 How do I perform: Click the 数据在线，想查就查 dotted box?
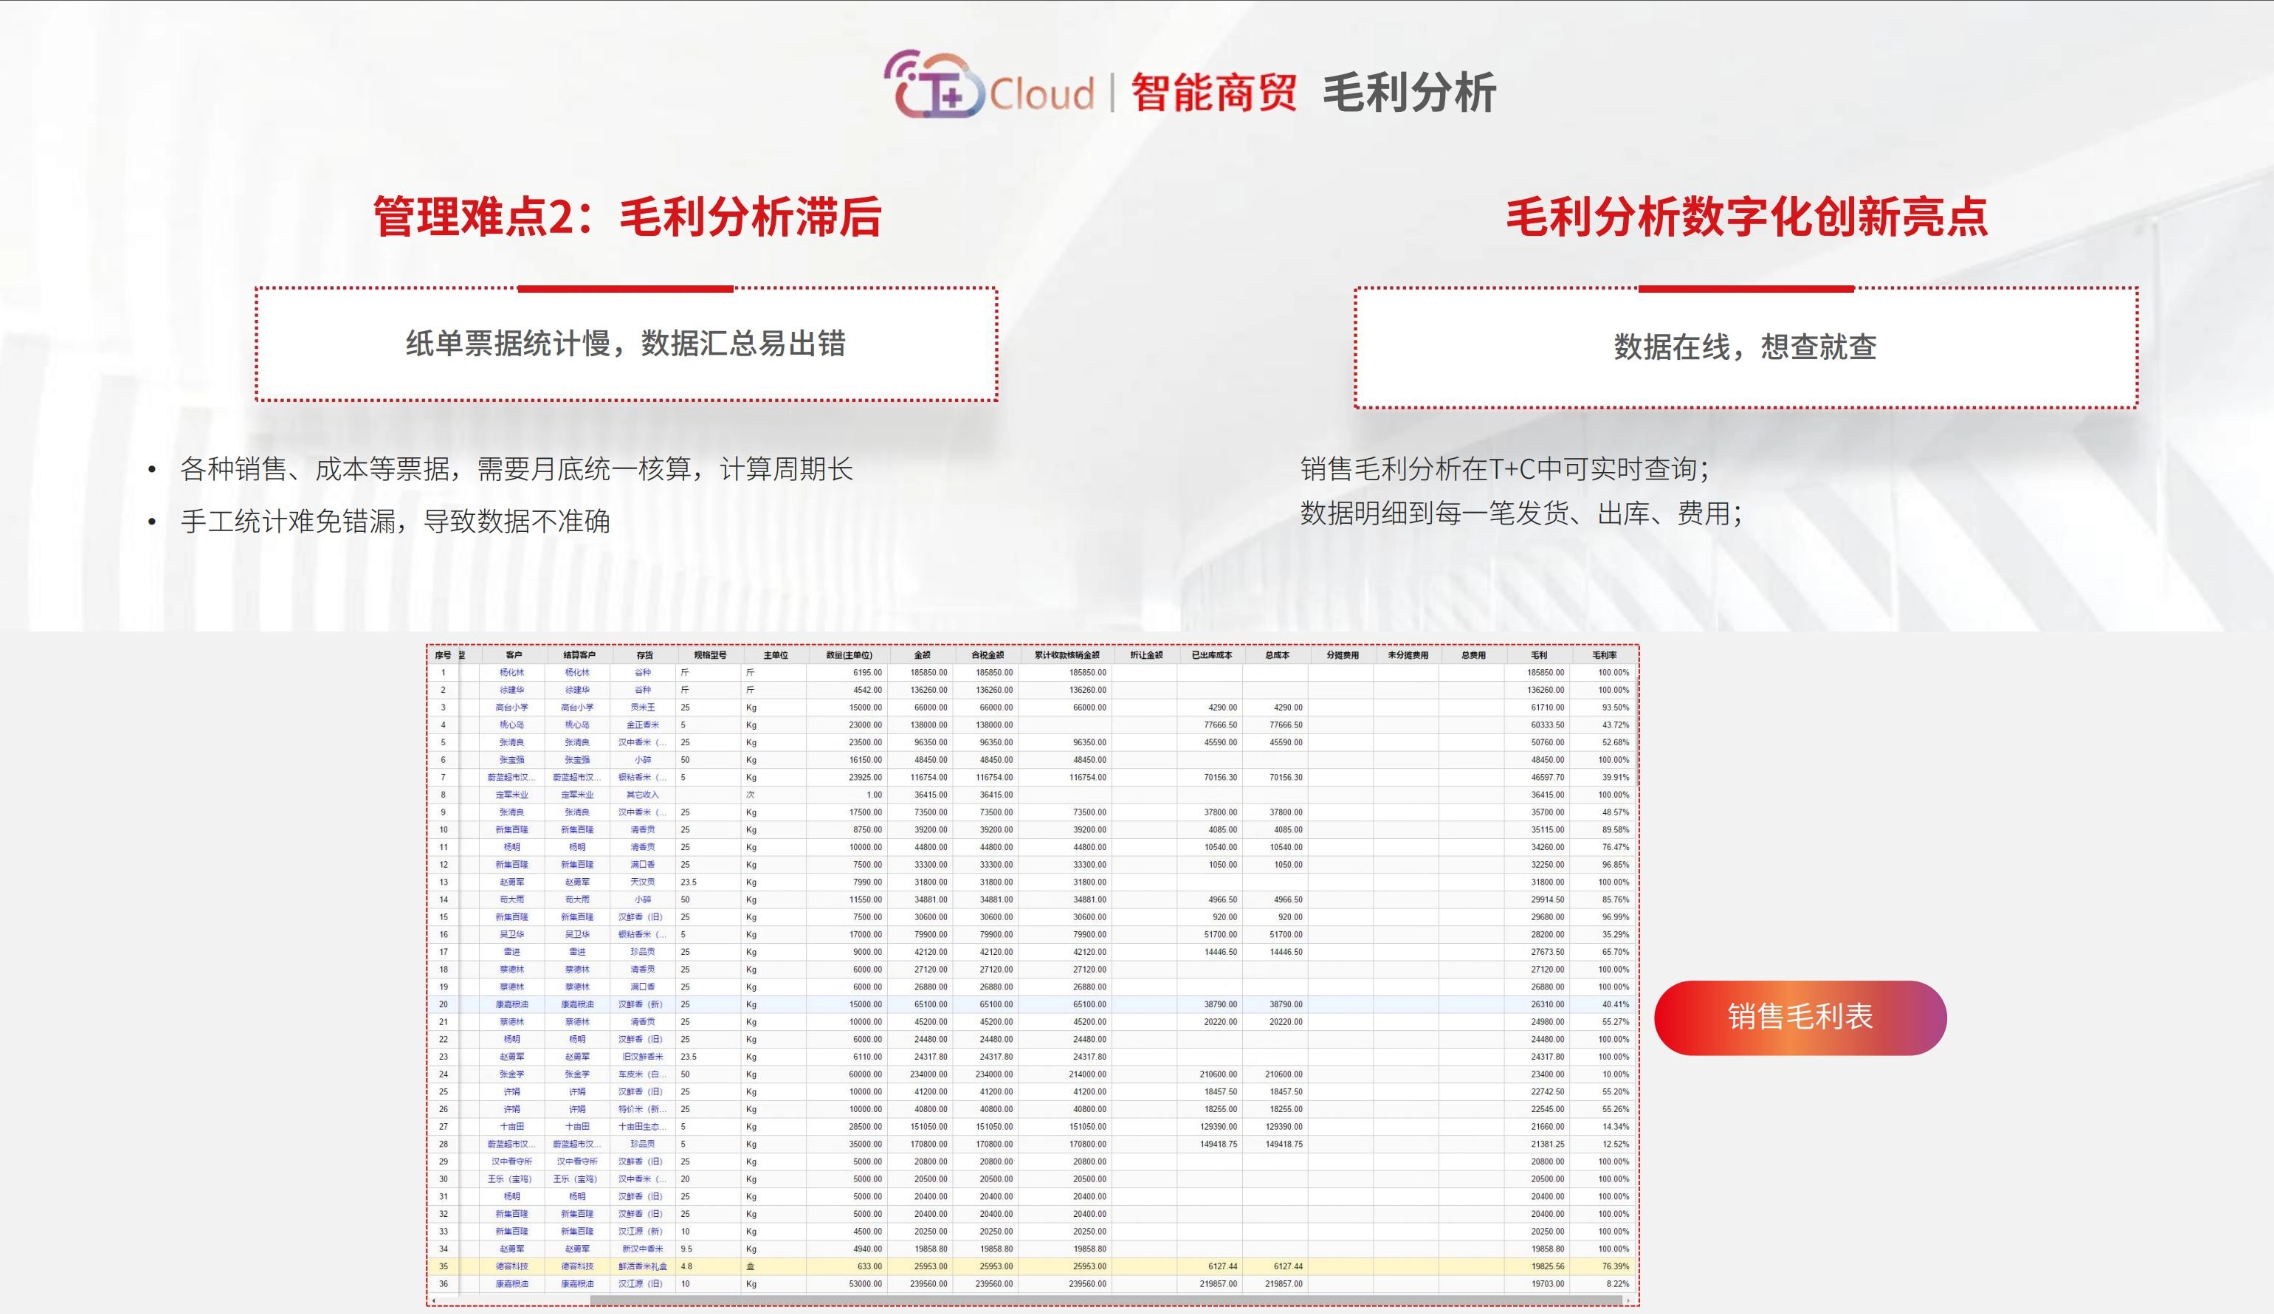pos(1745,347)
